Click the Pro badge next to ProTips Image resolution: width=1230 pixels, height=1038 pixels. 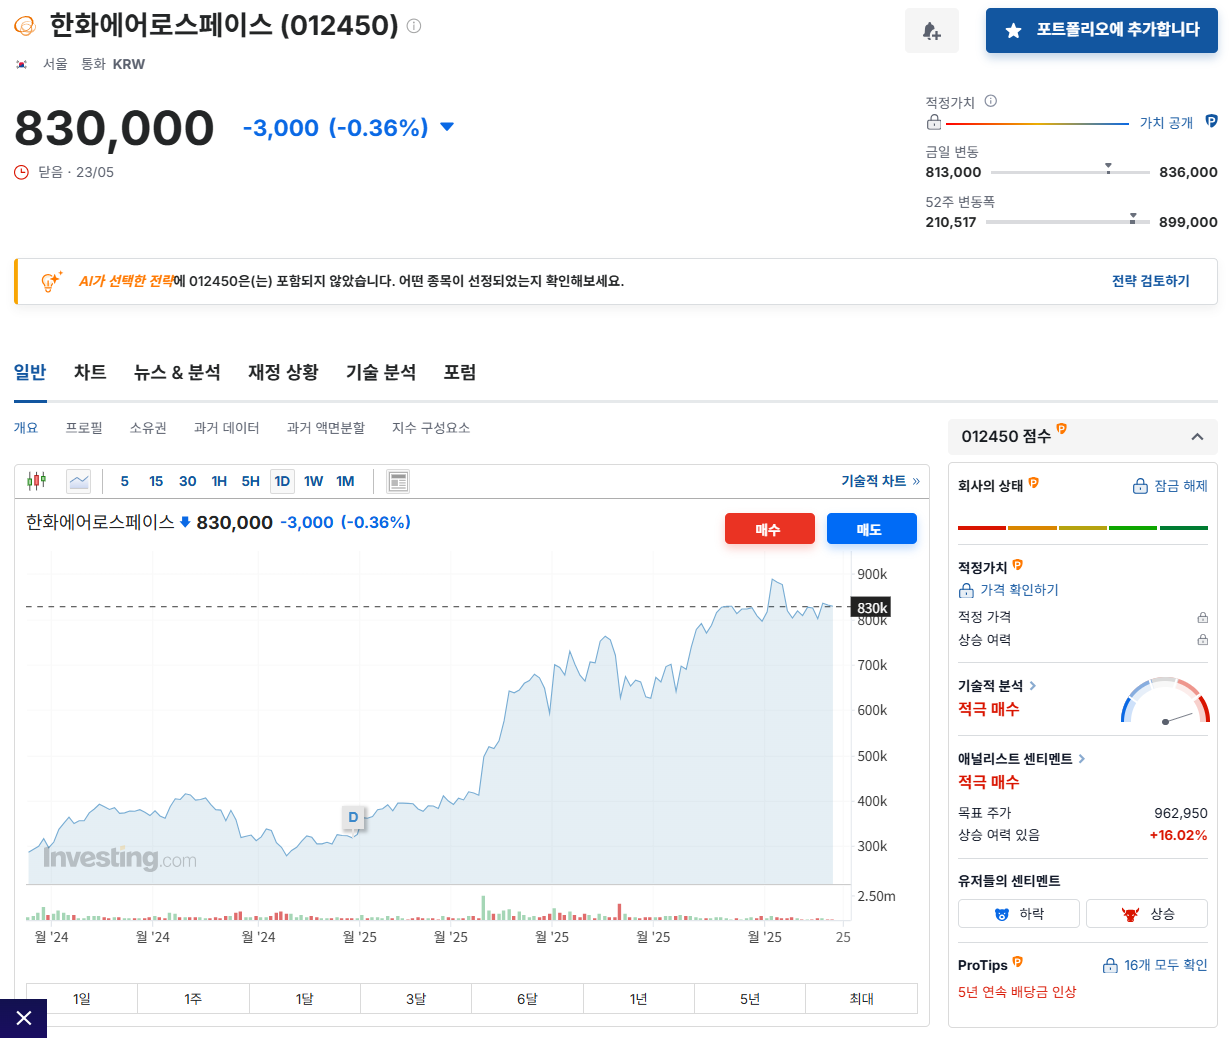(x=1017, y=962)
